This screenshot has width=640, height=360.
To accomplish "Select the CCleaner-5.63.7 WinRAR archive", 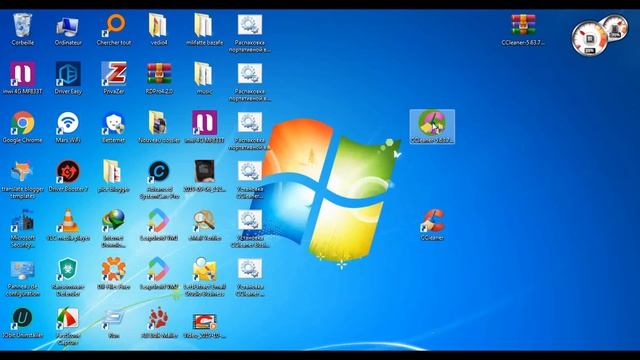I will pyautogui.click(x=523, y=29).
